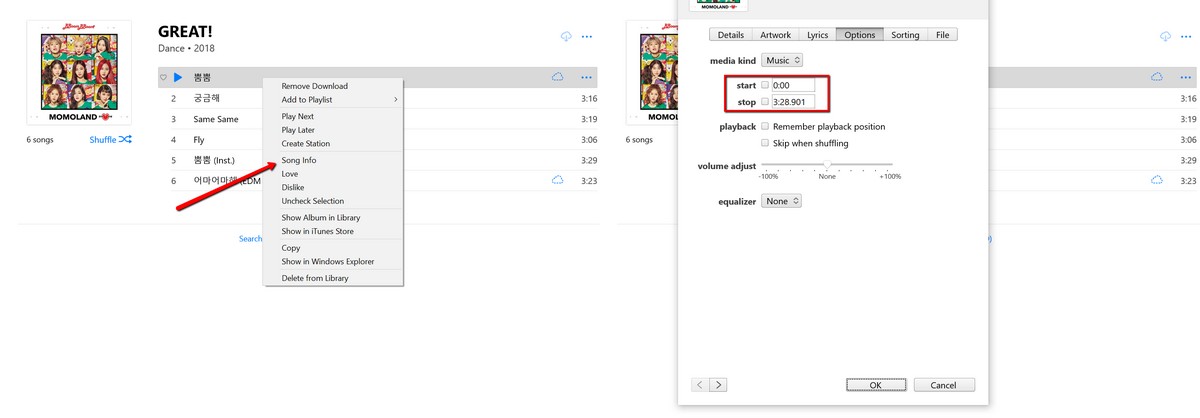This screenshot has height=418, width=1200.
Task: Enable the stop time checkbox
Action: 765,102
